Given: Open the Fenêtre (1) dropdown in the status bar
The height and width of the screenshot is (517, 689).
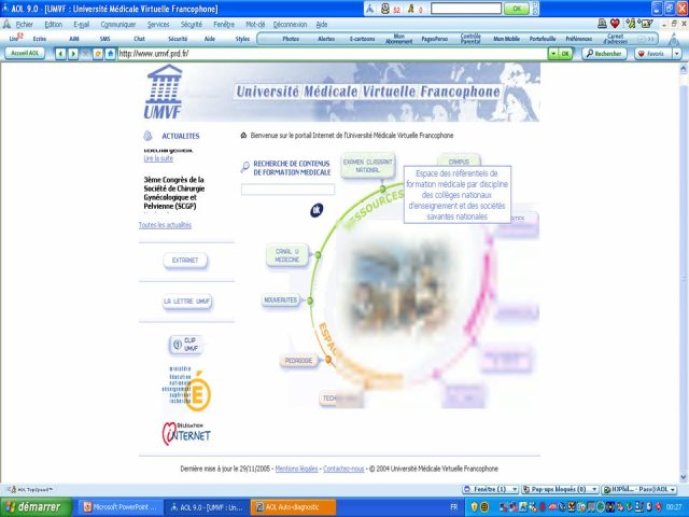Looking at the screenshot, I should point(491,489).
